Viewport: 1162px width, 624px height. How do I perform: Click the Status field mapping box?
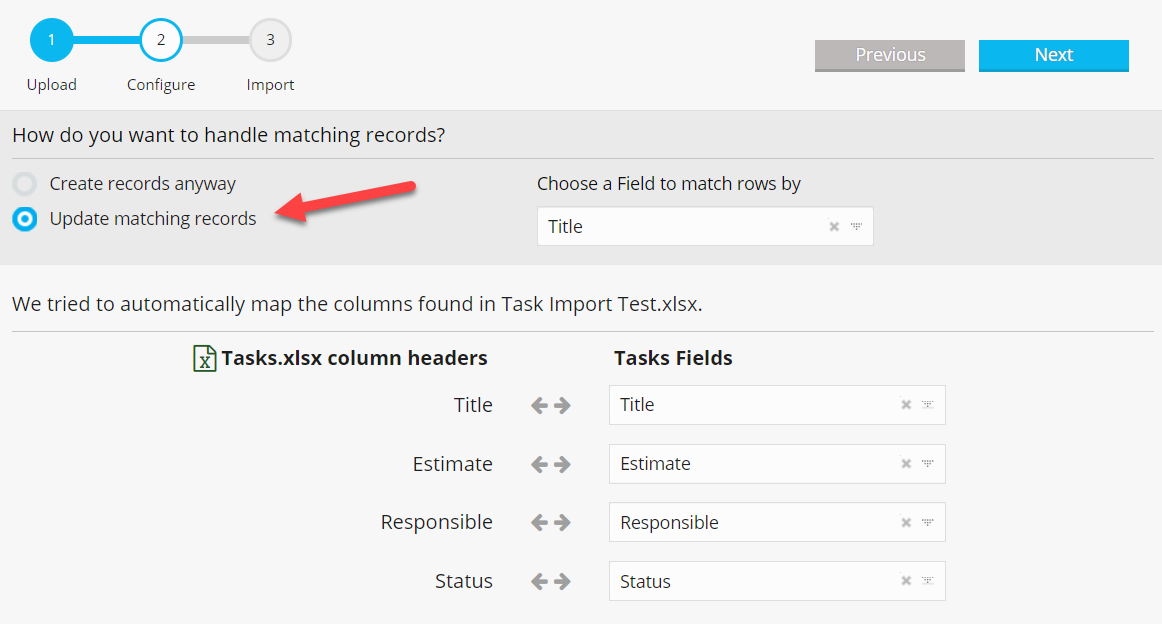pos(750,581)
